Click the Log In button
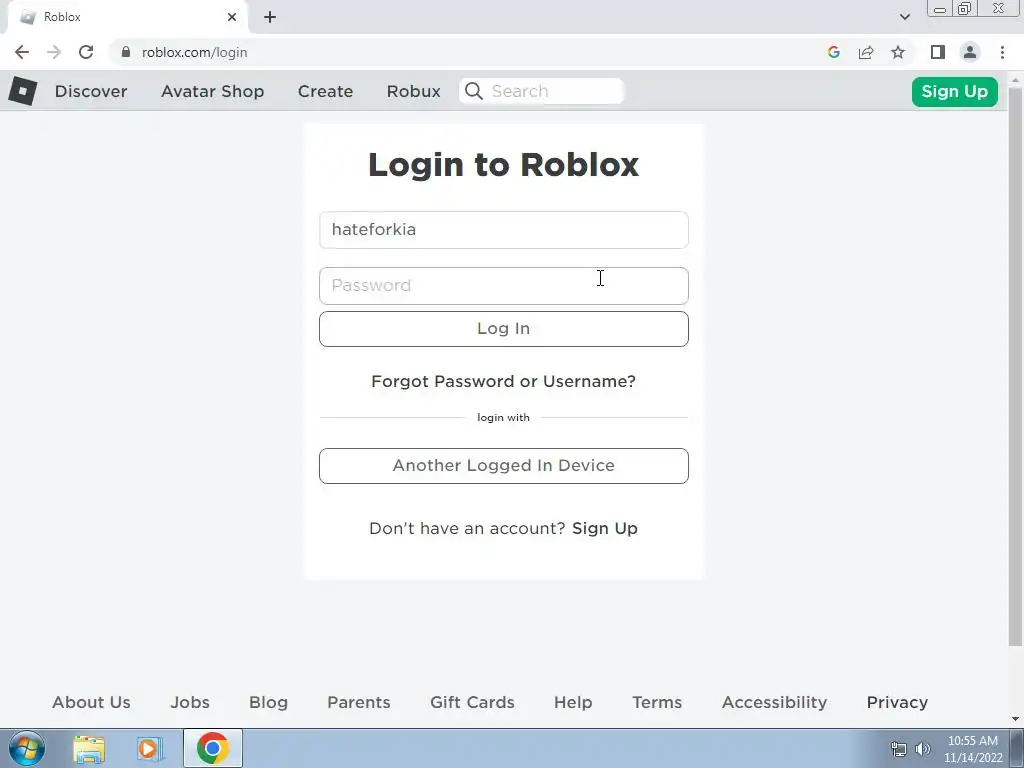 [504, 328]
